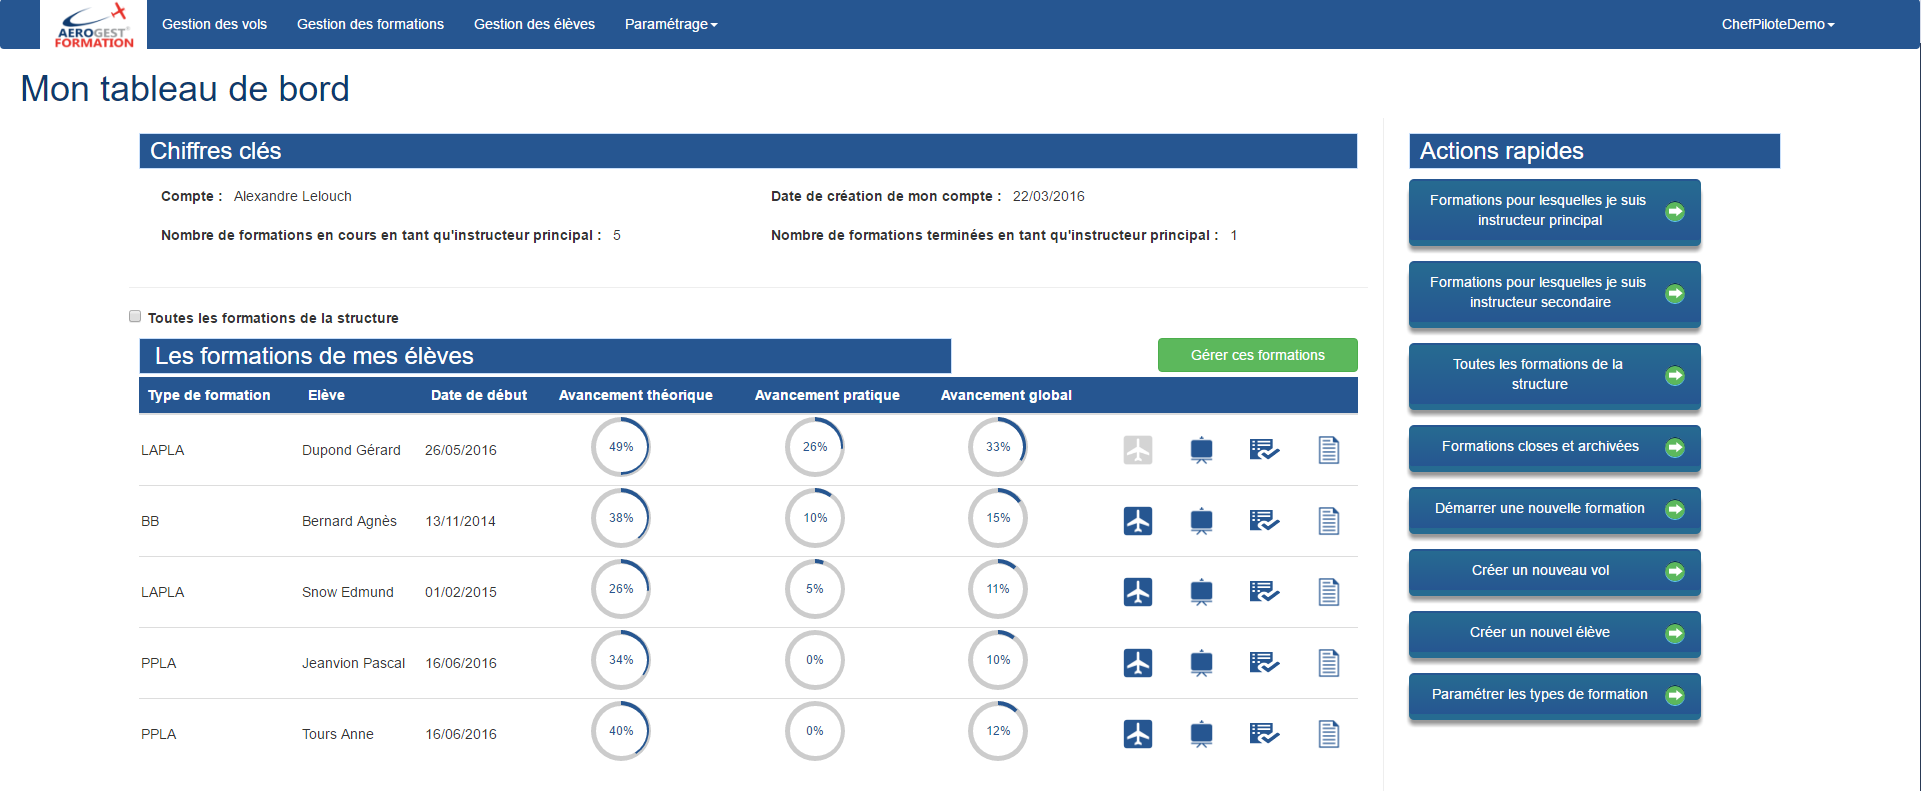
Task: Open Gestion des vols menu
Action: click(x=214, y=24)
